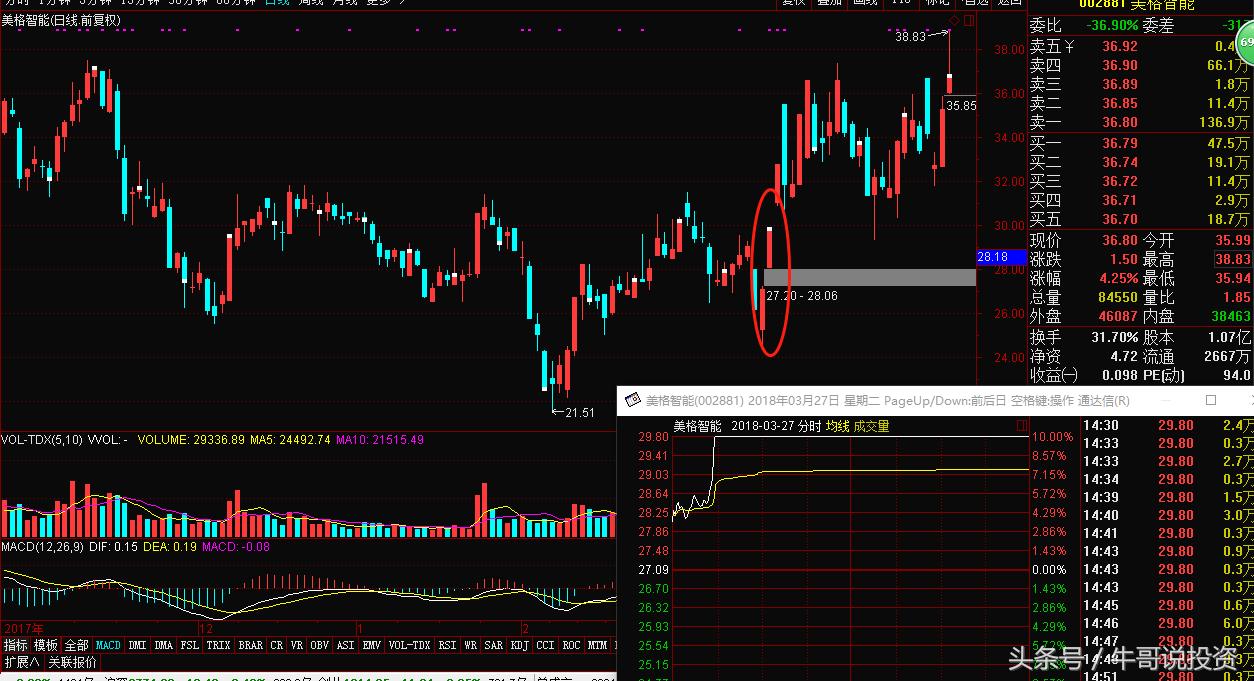Click the 全部 indicators button
Screen dimensions: 1254x681
[76, 645]
